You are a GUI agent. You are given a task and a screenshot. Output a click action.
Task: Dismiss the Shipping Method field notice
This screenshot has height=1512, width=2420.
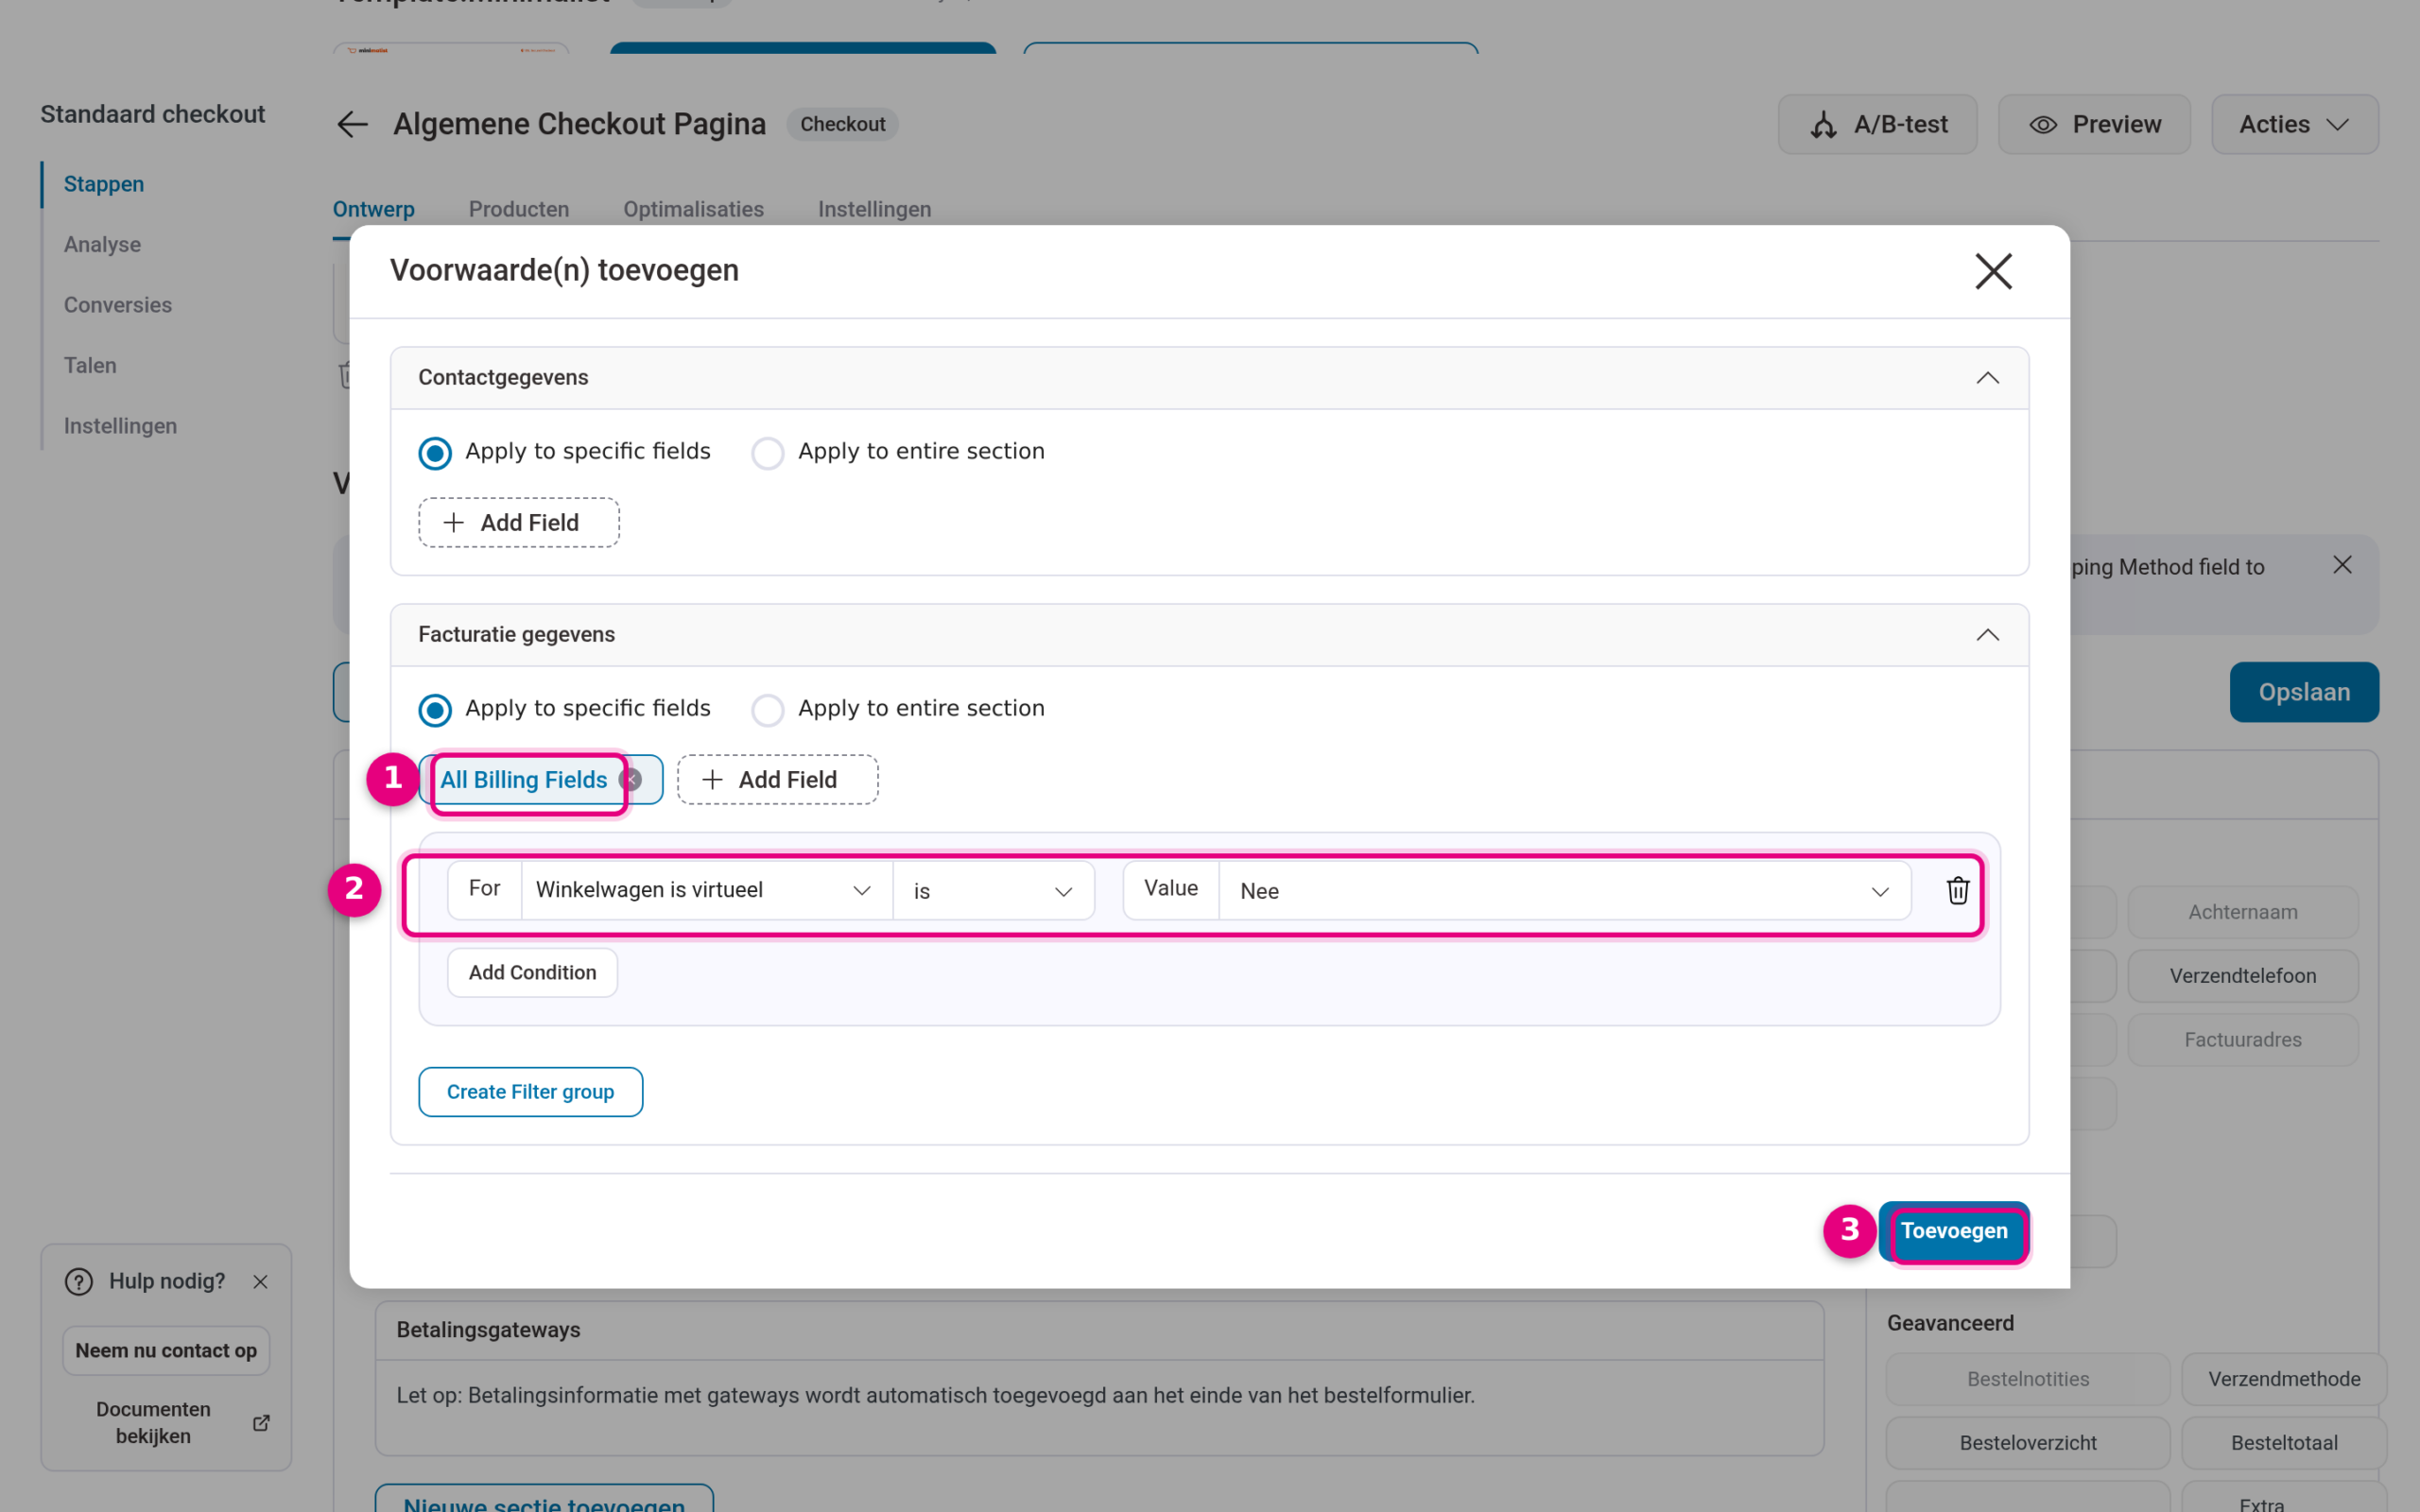click(2342, 565)
